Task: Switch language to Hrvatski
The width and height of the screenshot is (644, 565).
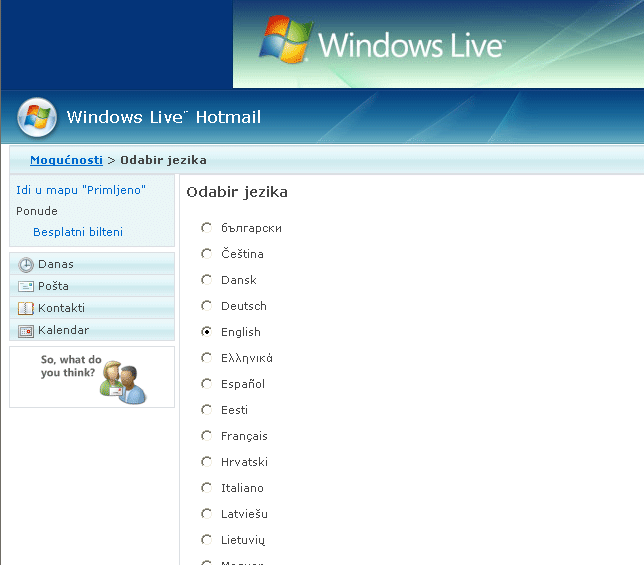Action: click(x=207, y=462)
